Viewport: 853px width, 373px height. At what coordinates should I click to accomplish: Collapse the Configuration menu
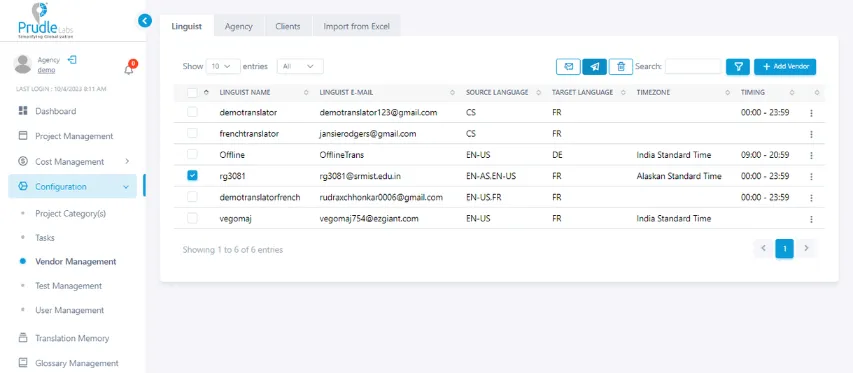click(72, 186)
